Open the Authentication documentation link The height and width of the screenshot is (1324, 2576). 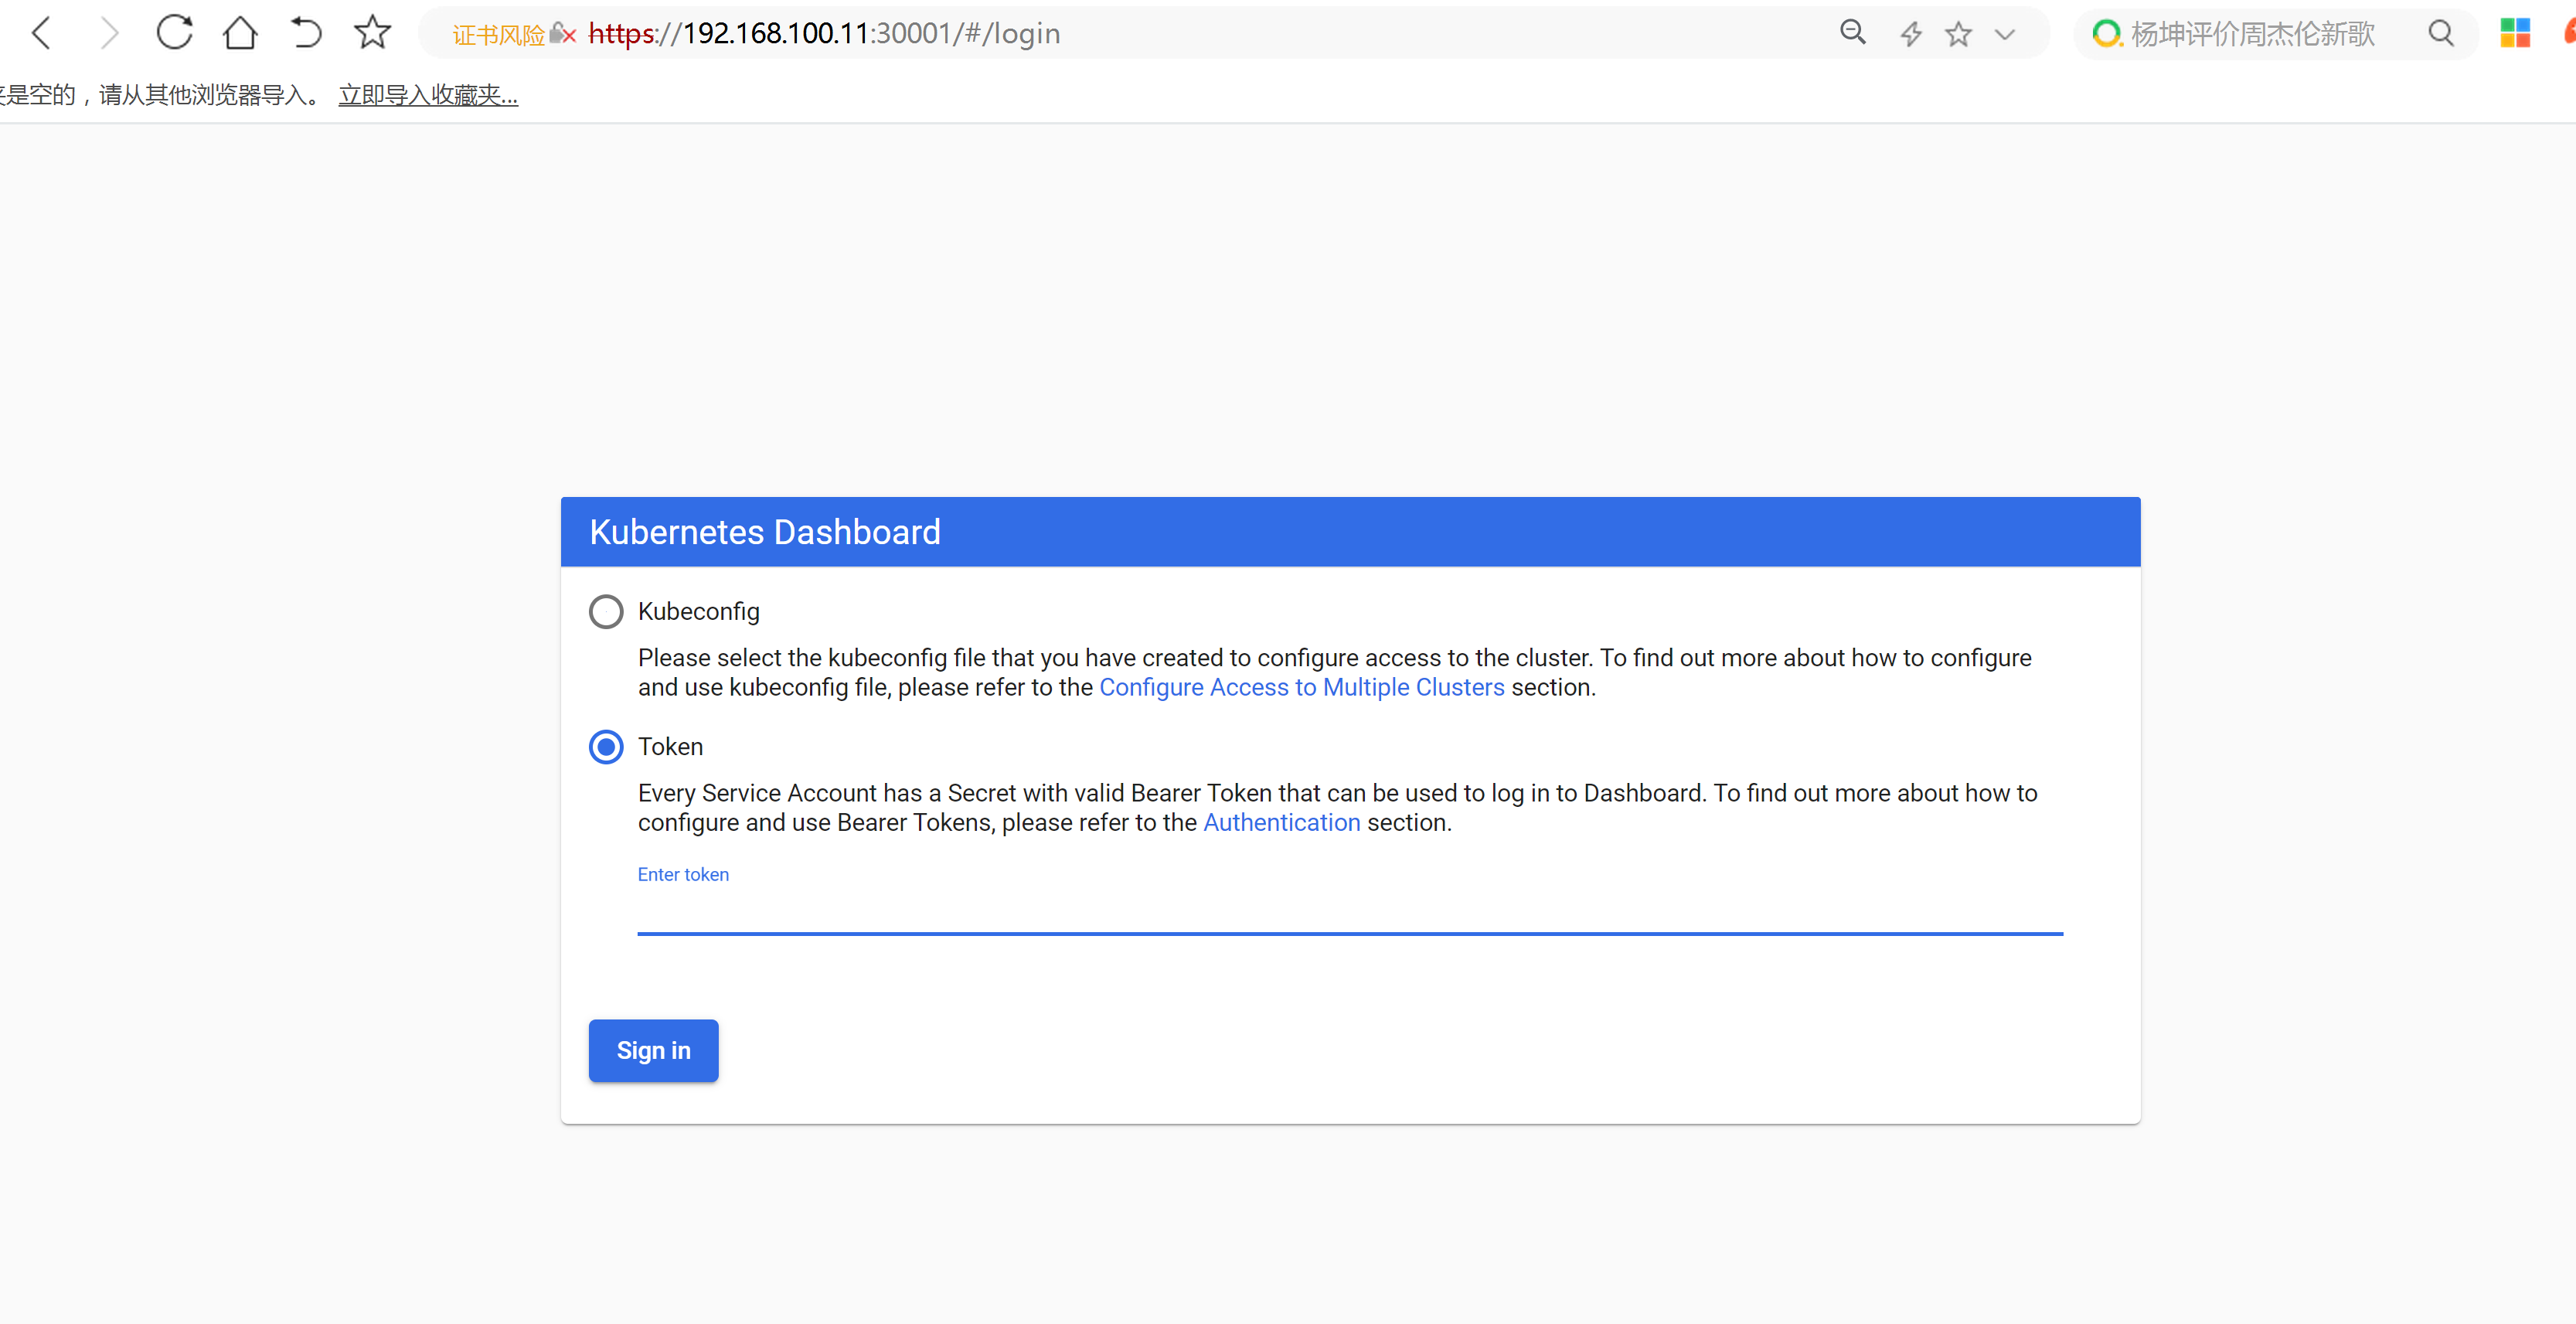click(x=1281, y=822)
